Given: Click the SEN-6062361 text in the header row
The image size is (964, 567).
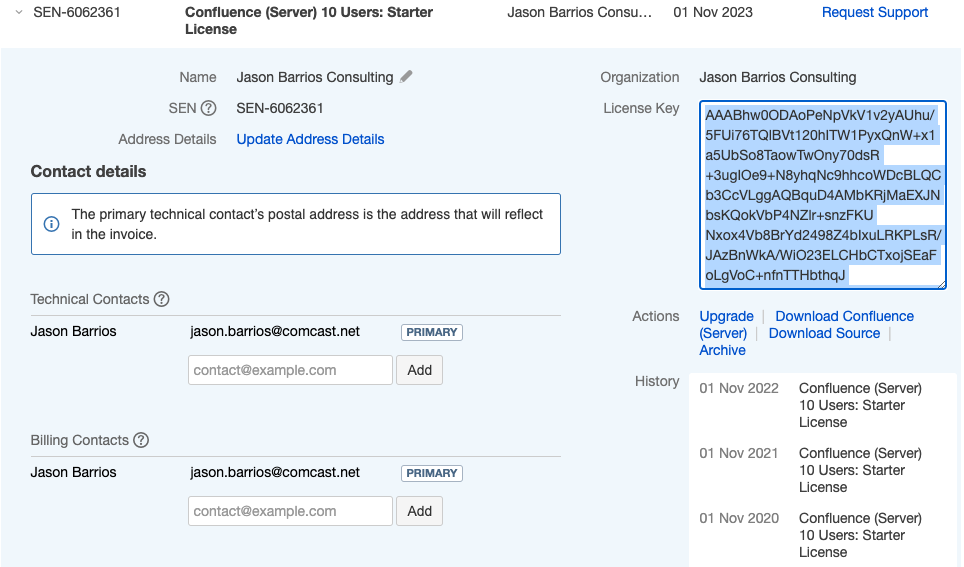Looking at the screenshot, I should 77,12.
